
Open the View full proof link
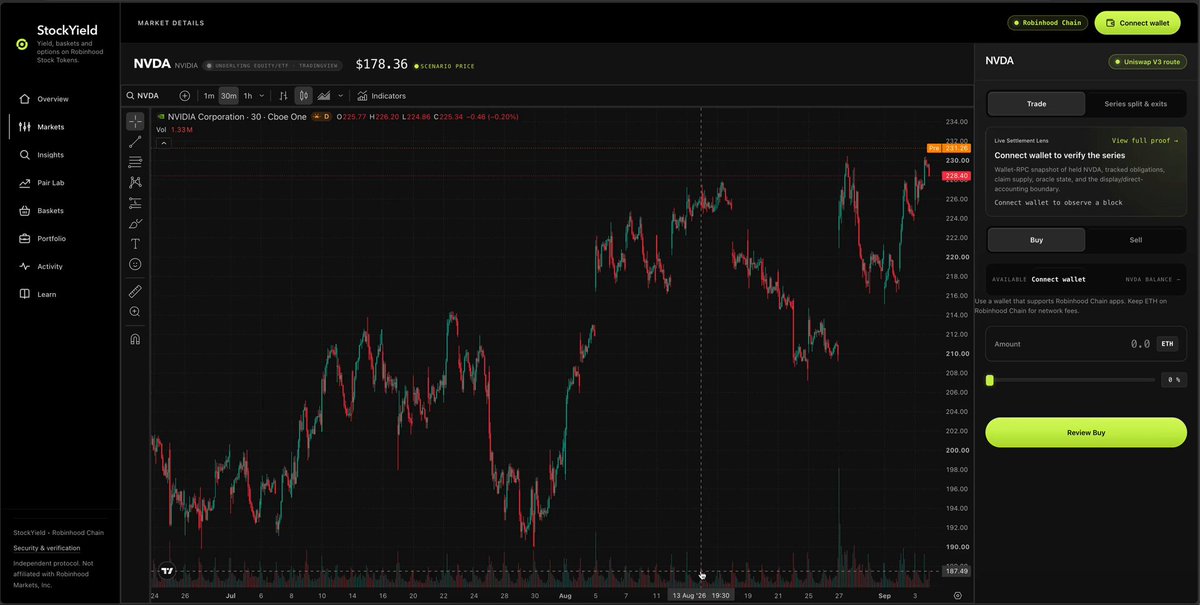(1144, 141)
